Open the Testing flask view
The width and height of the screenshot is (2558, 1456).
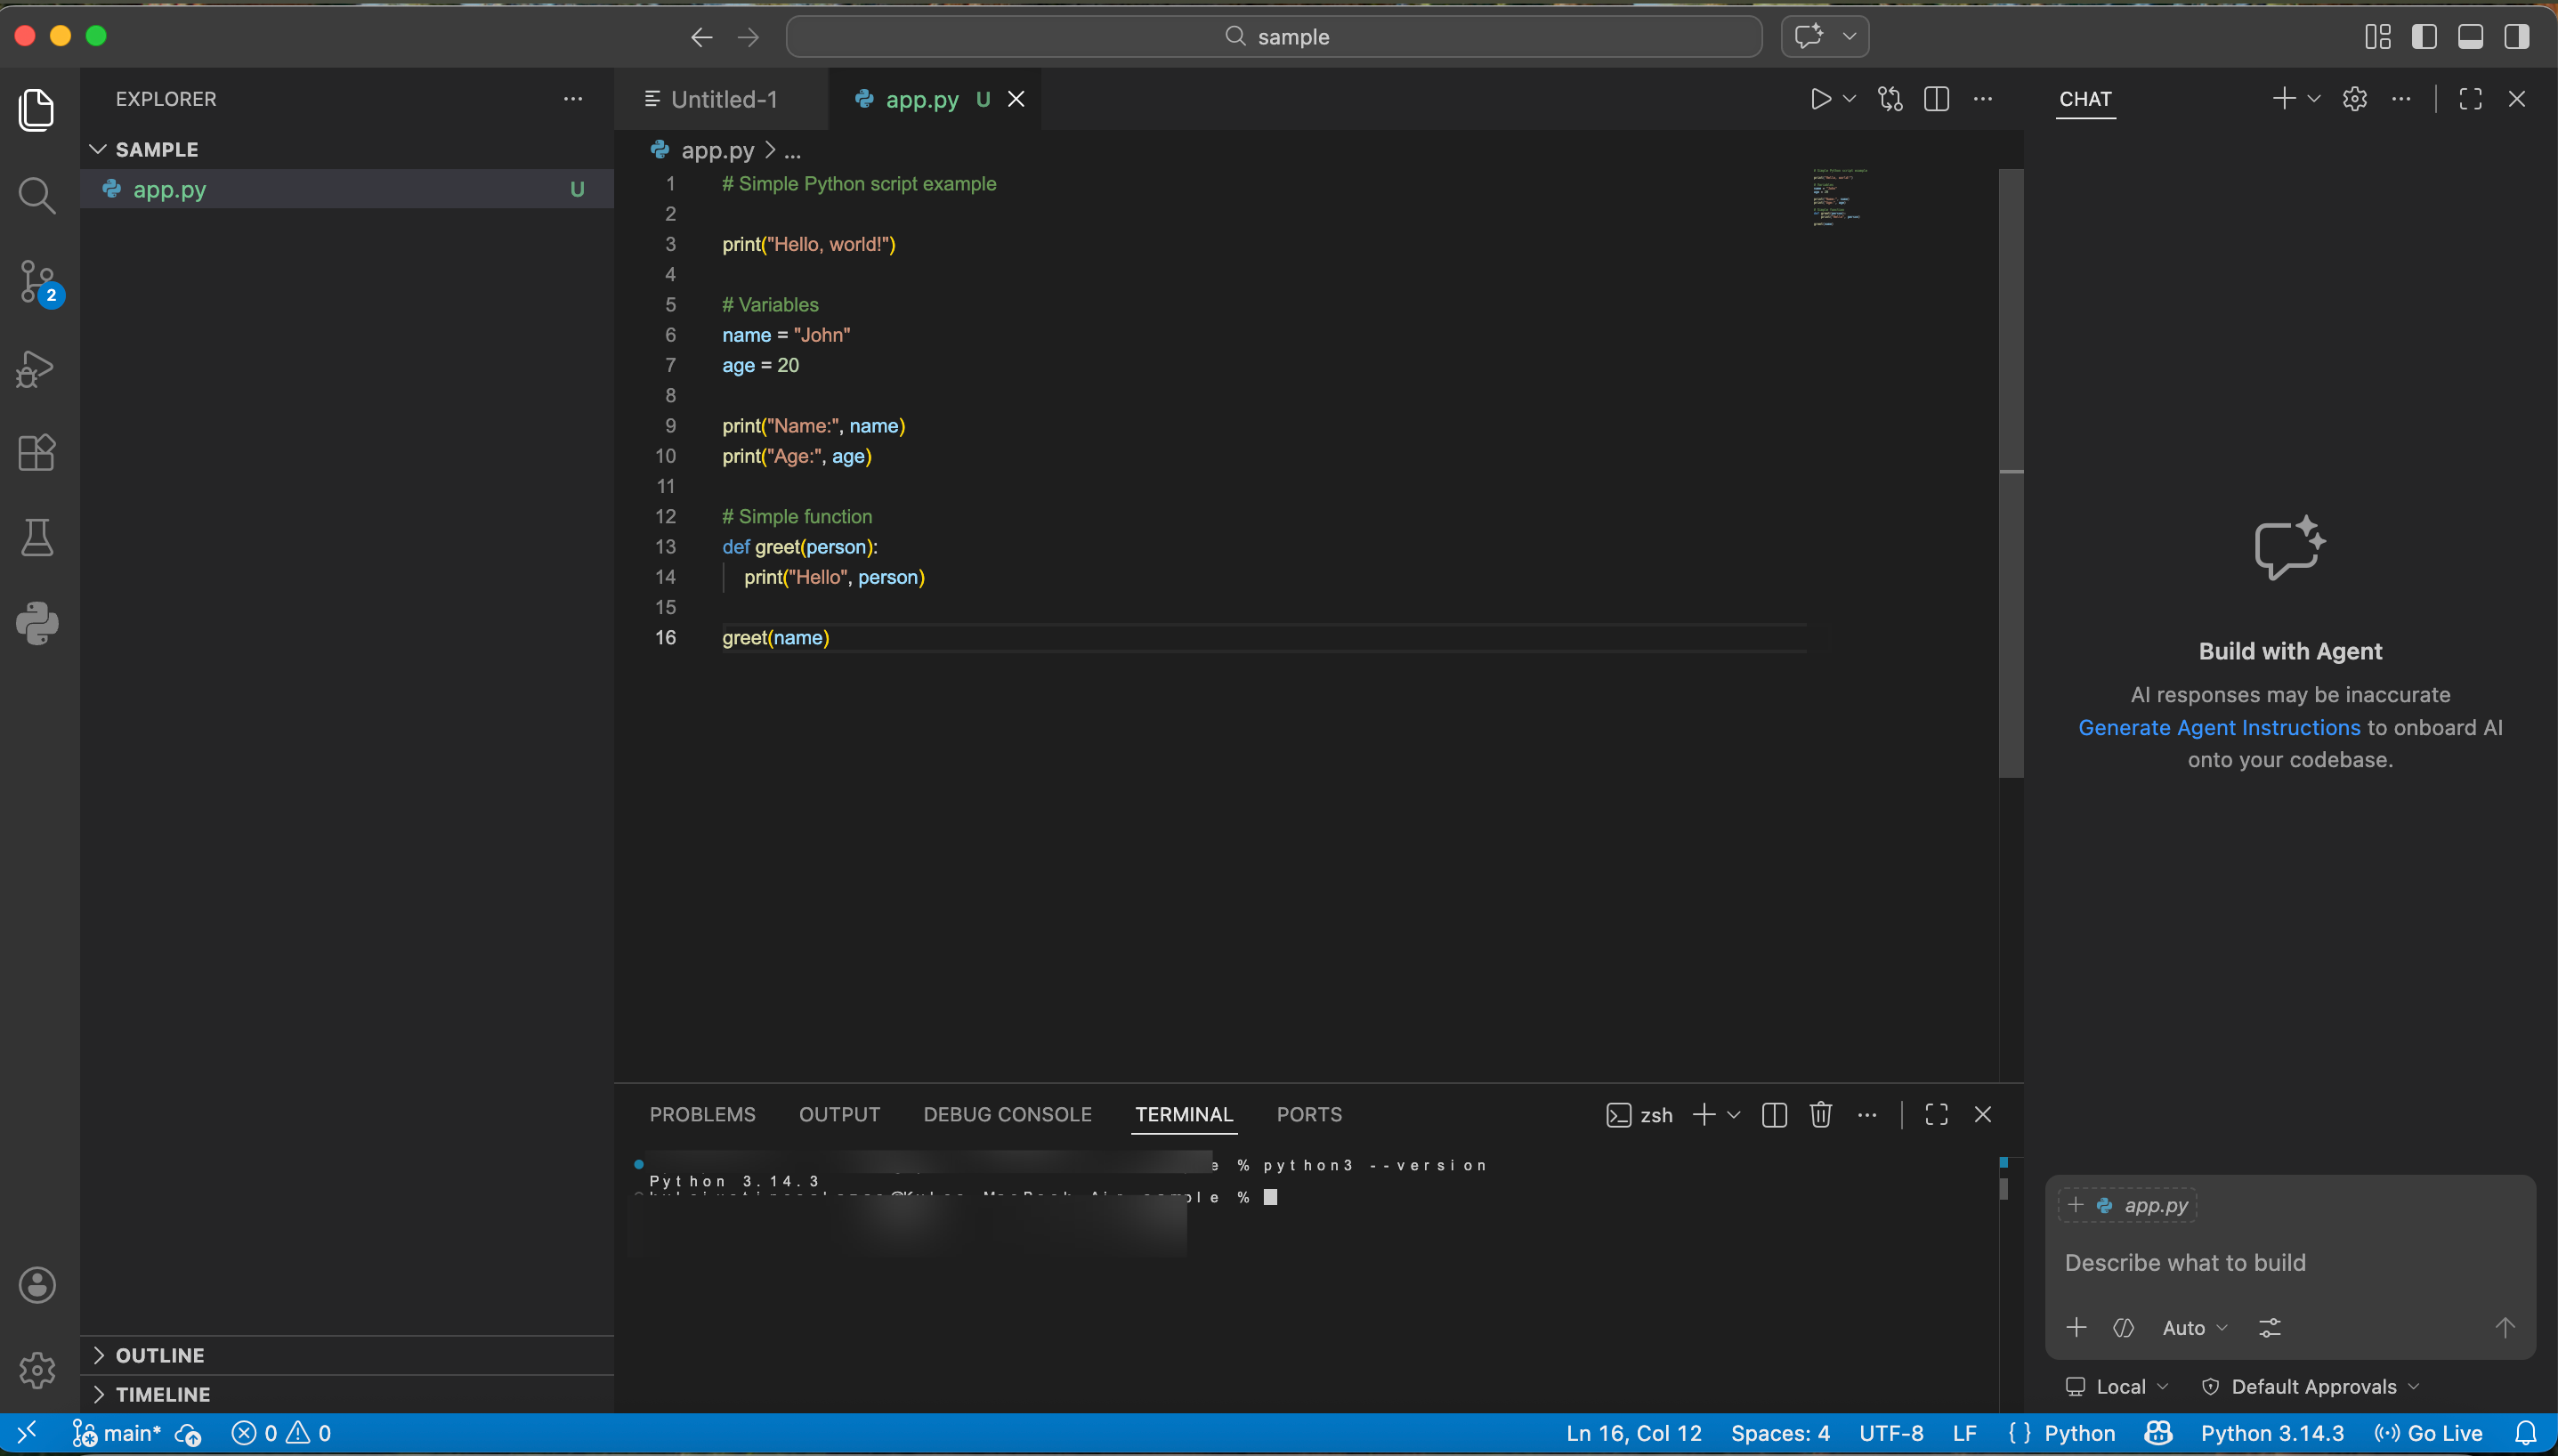(x=37, y=538)
